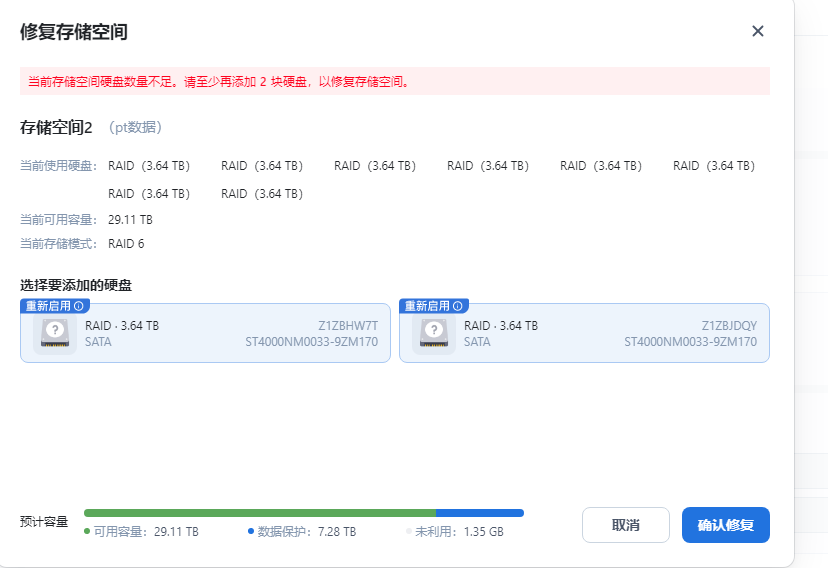The image size is (828, 568).
Task: Select disk card with serial Z1ZBHW7T
Action: point(205,333)
